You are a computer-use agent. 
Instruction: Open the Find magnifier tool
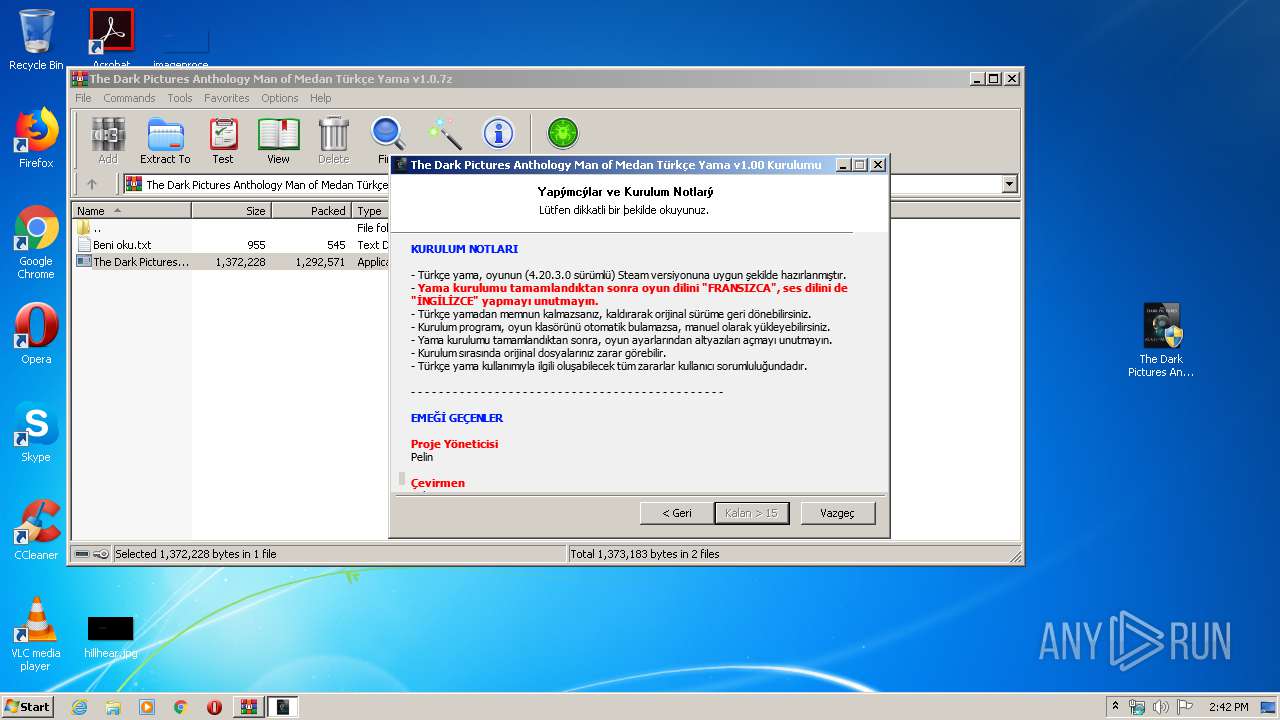pyautogui.click(x=387, y=136)
